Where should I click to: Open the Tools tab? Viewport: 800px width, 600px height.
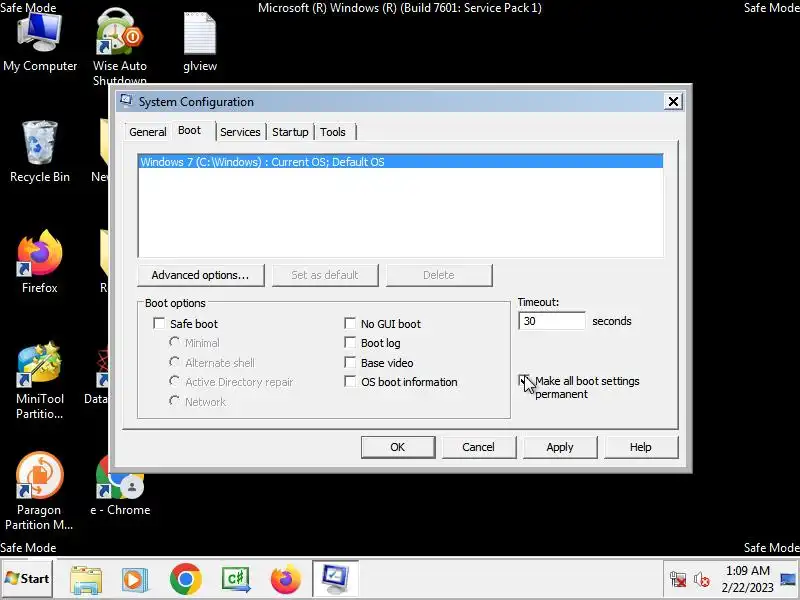click(333, 132)
